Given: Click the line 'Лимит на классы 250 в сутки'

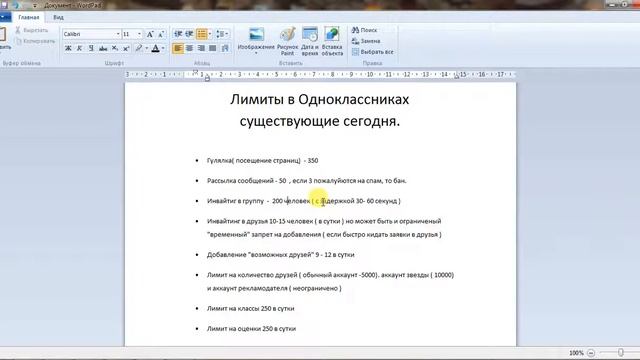Looking at the screenshot, I should (x=250, y=308).
